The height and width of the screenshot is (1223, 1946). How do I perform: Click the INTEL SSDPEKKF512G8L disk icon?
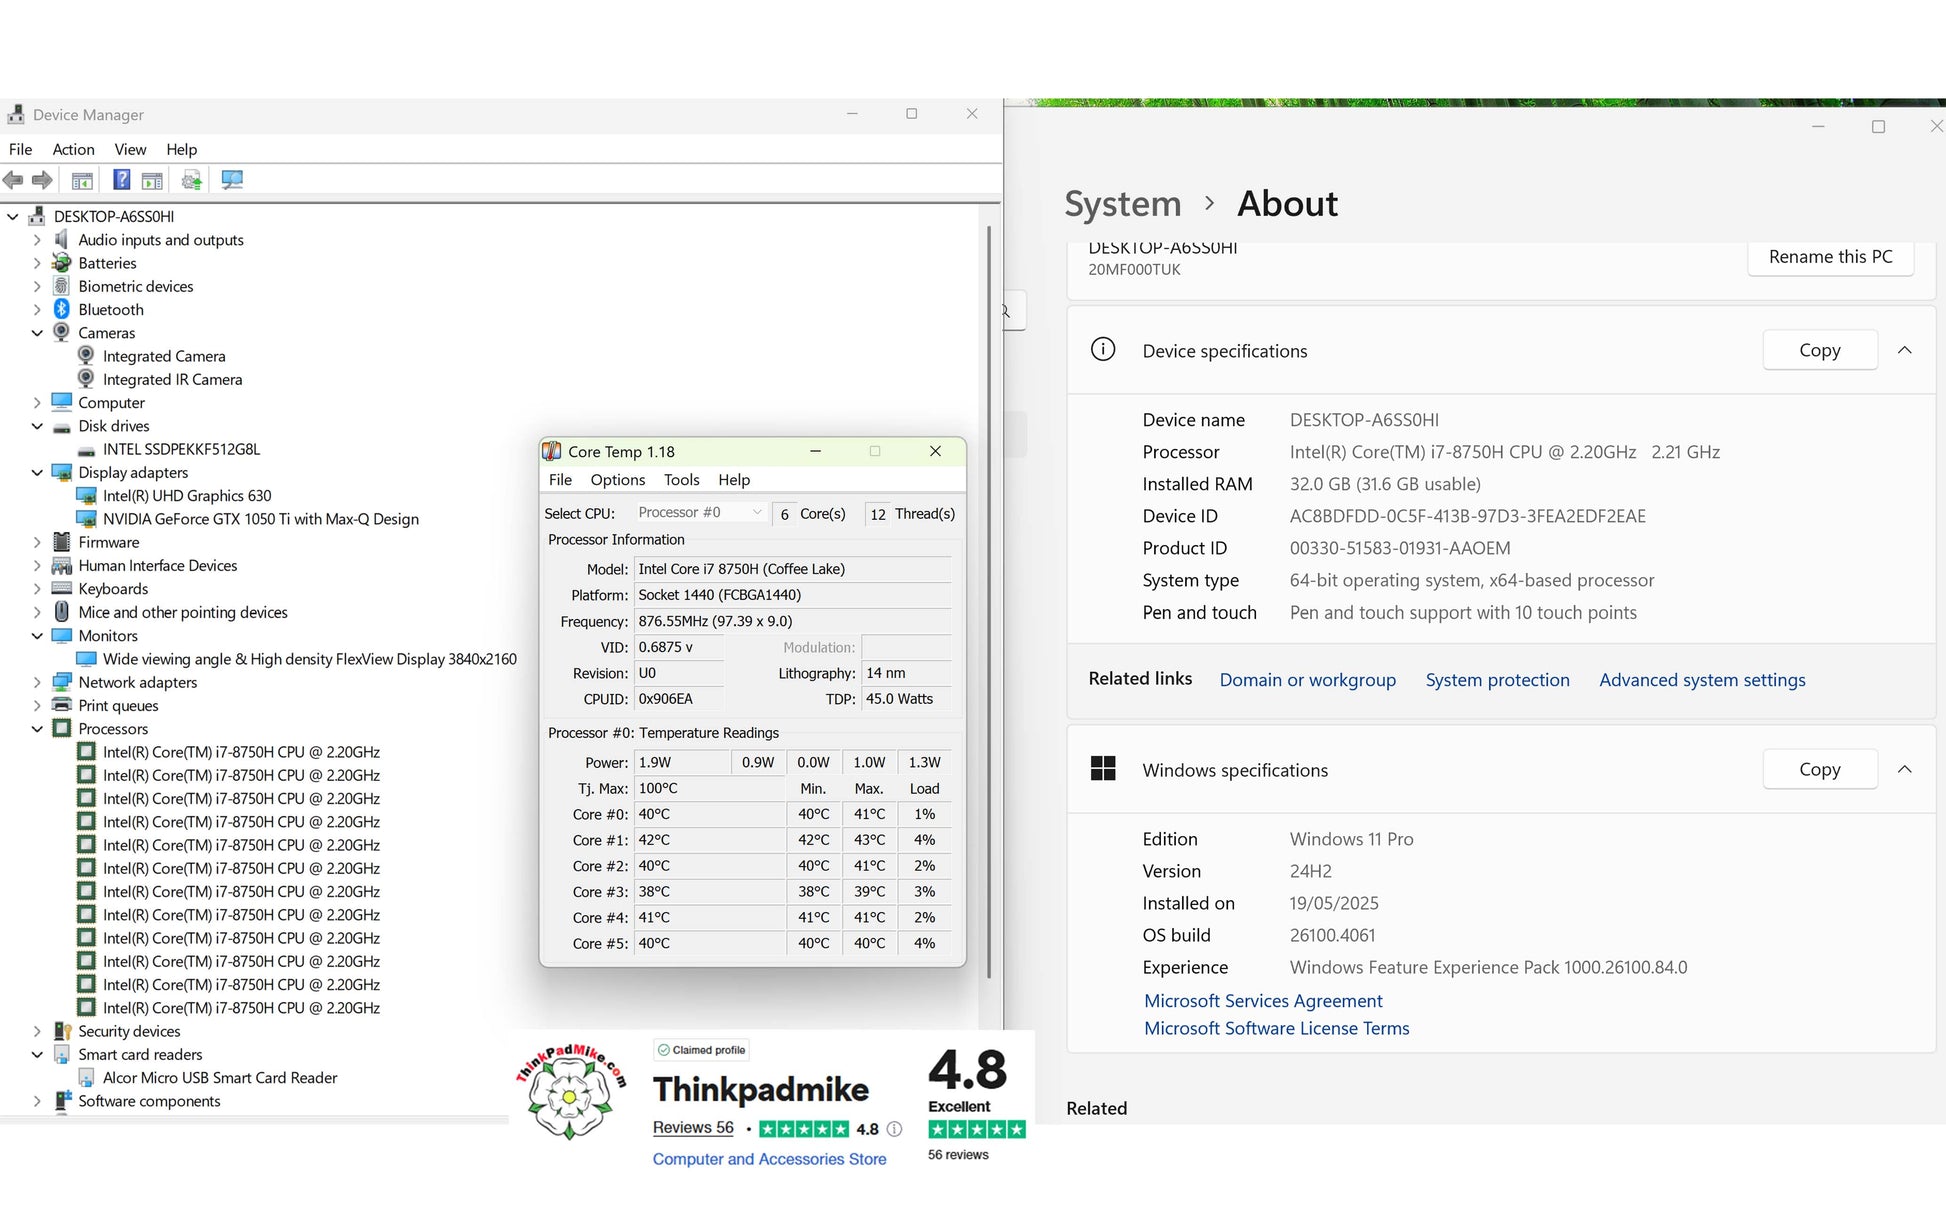pyautogui.click(x=86, y=451)
